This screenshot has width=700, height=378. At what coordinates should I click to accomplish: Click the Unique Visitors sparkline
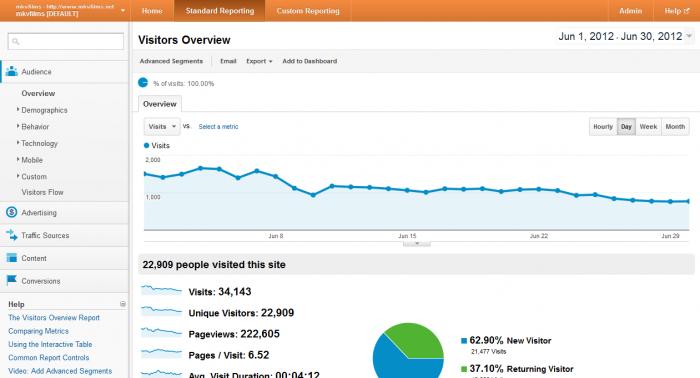coord(161,311)
